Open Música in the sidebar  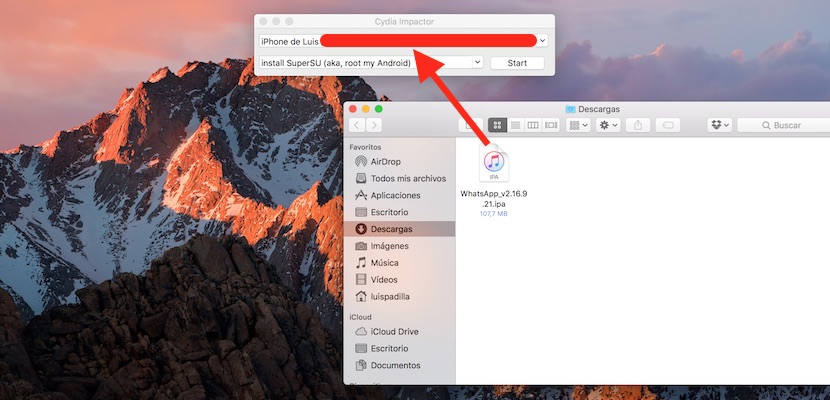click(x=400, y=262)
